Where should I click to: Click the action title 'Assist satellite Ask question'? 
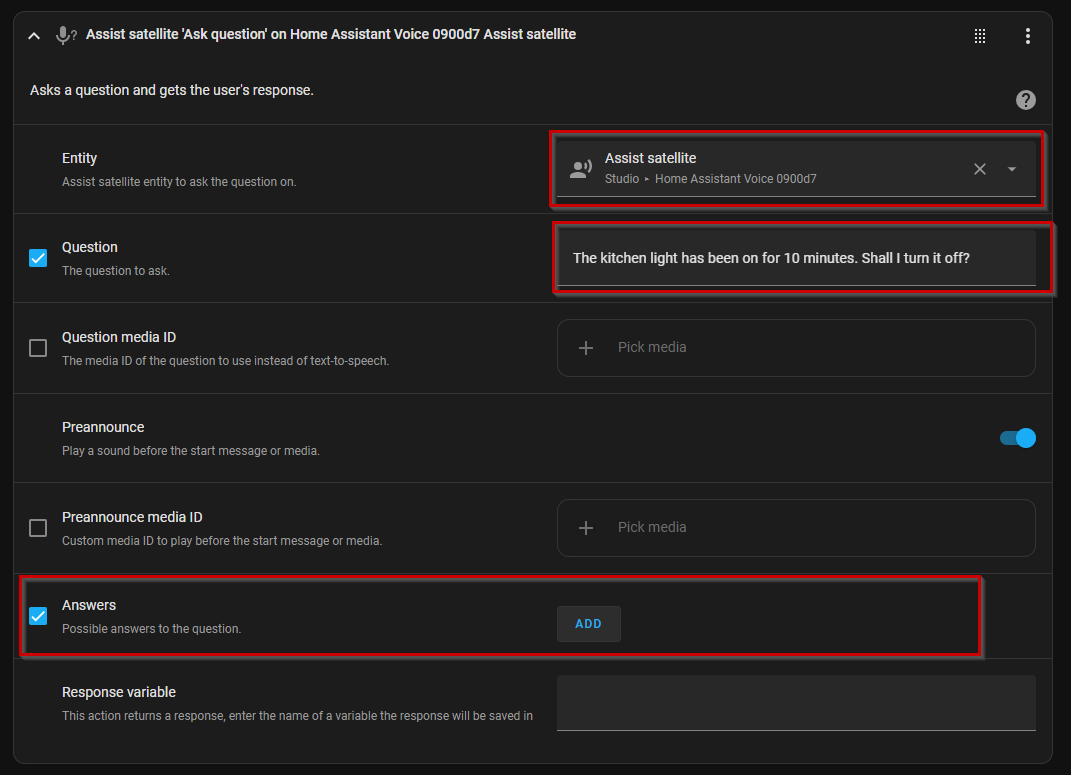pos(331,34)
